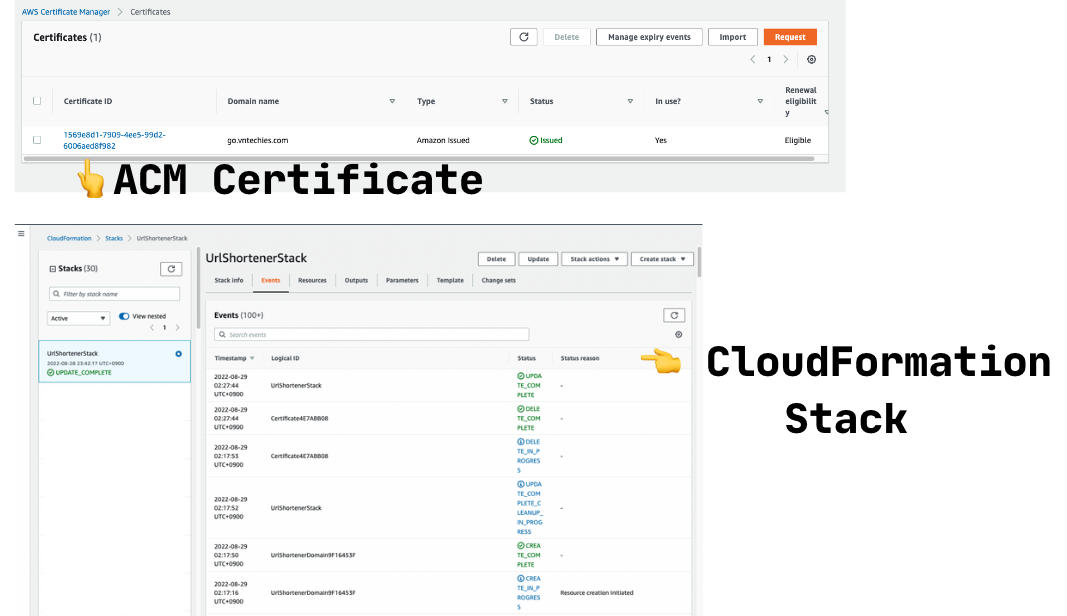This screenshot has height=616, width=1067.
Task: Refresh the Certificates list
Action: [524, 37]
